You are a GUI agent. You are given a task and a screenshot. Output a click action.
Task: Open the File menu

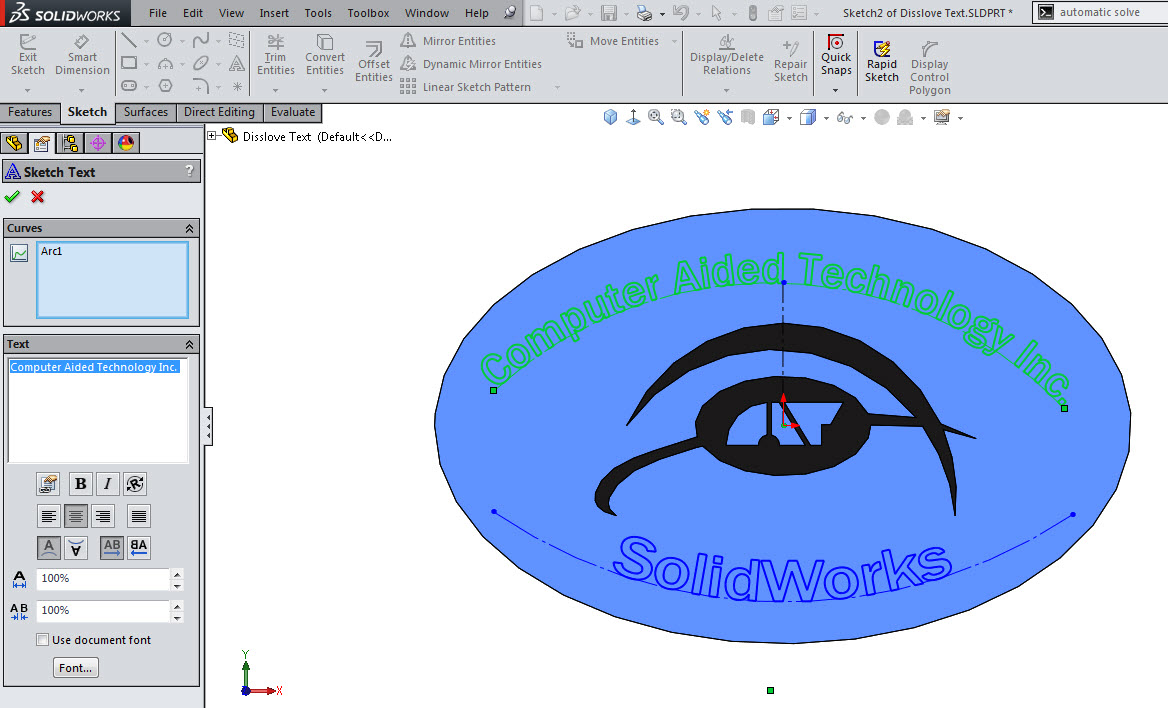point(158,13)
